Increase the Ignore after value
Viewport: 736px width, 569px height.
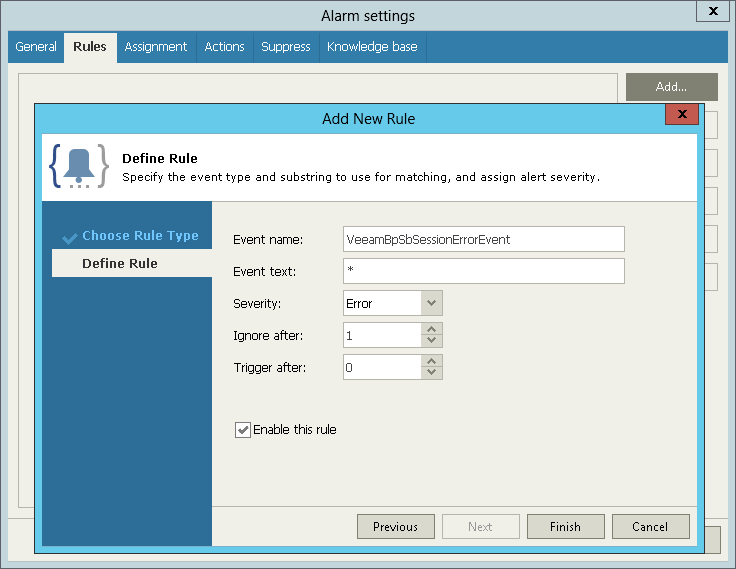point(432,329)
